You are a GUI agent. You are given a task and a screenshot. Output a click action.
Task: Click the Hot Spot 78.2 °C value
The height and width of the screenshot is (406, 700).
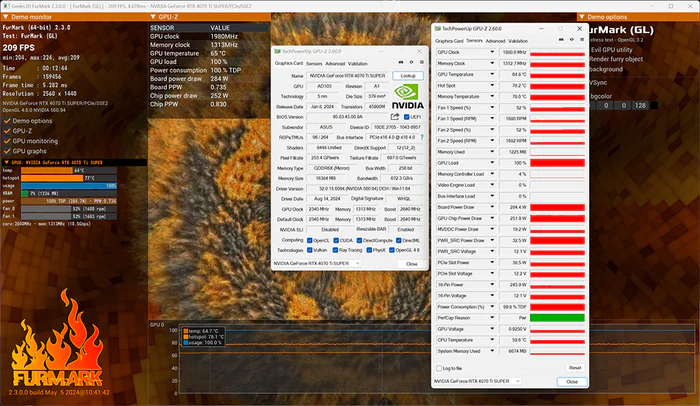tap(513, 85)
